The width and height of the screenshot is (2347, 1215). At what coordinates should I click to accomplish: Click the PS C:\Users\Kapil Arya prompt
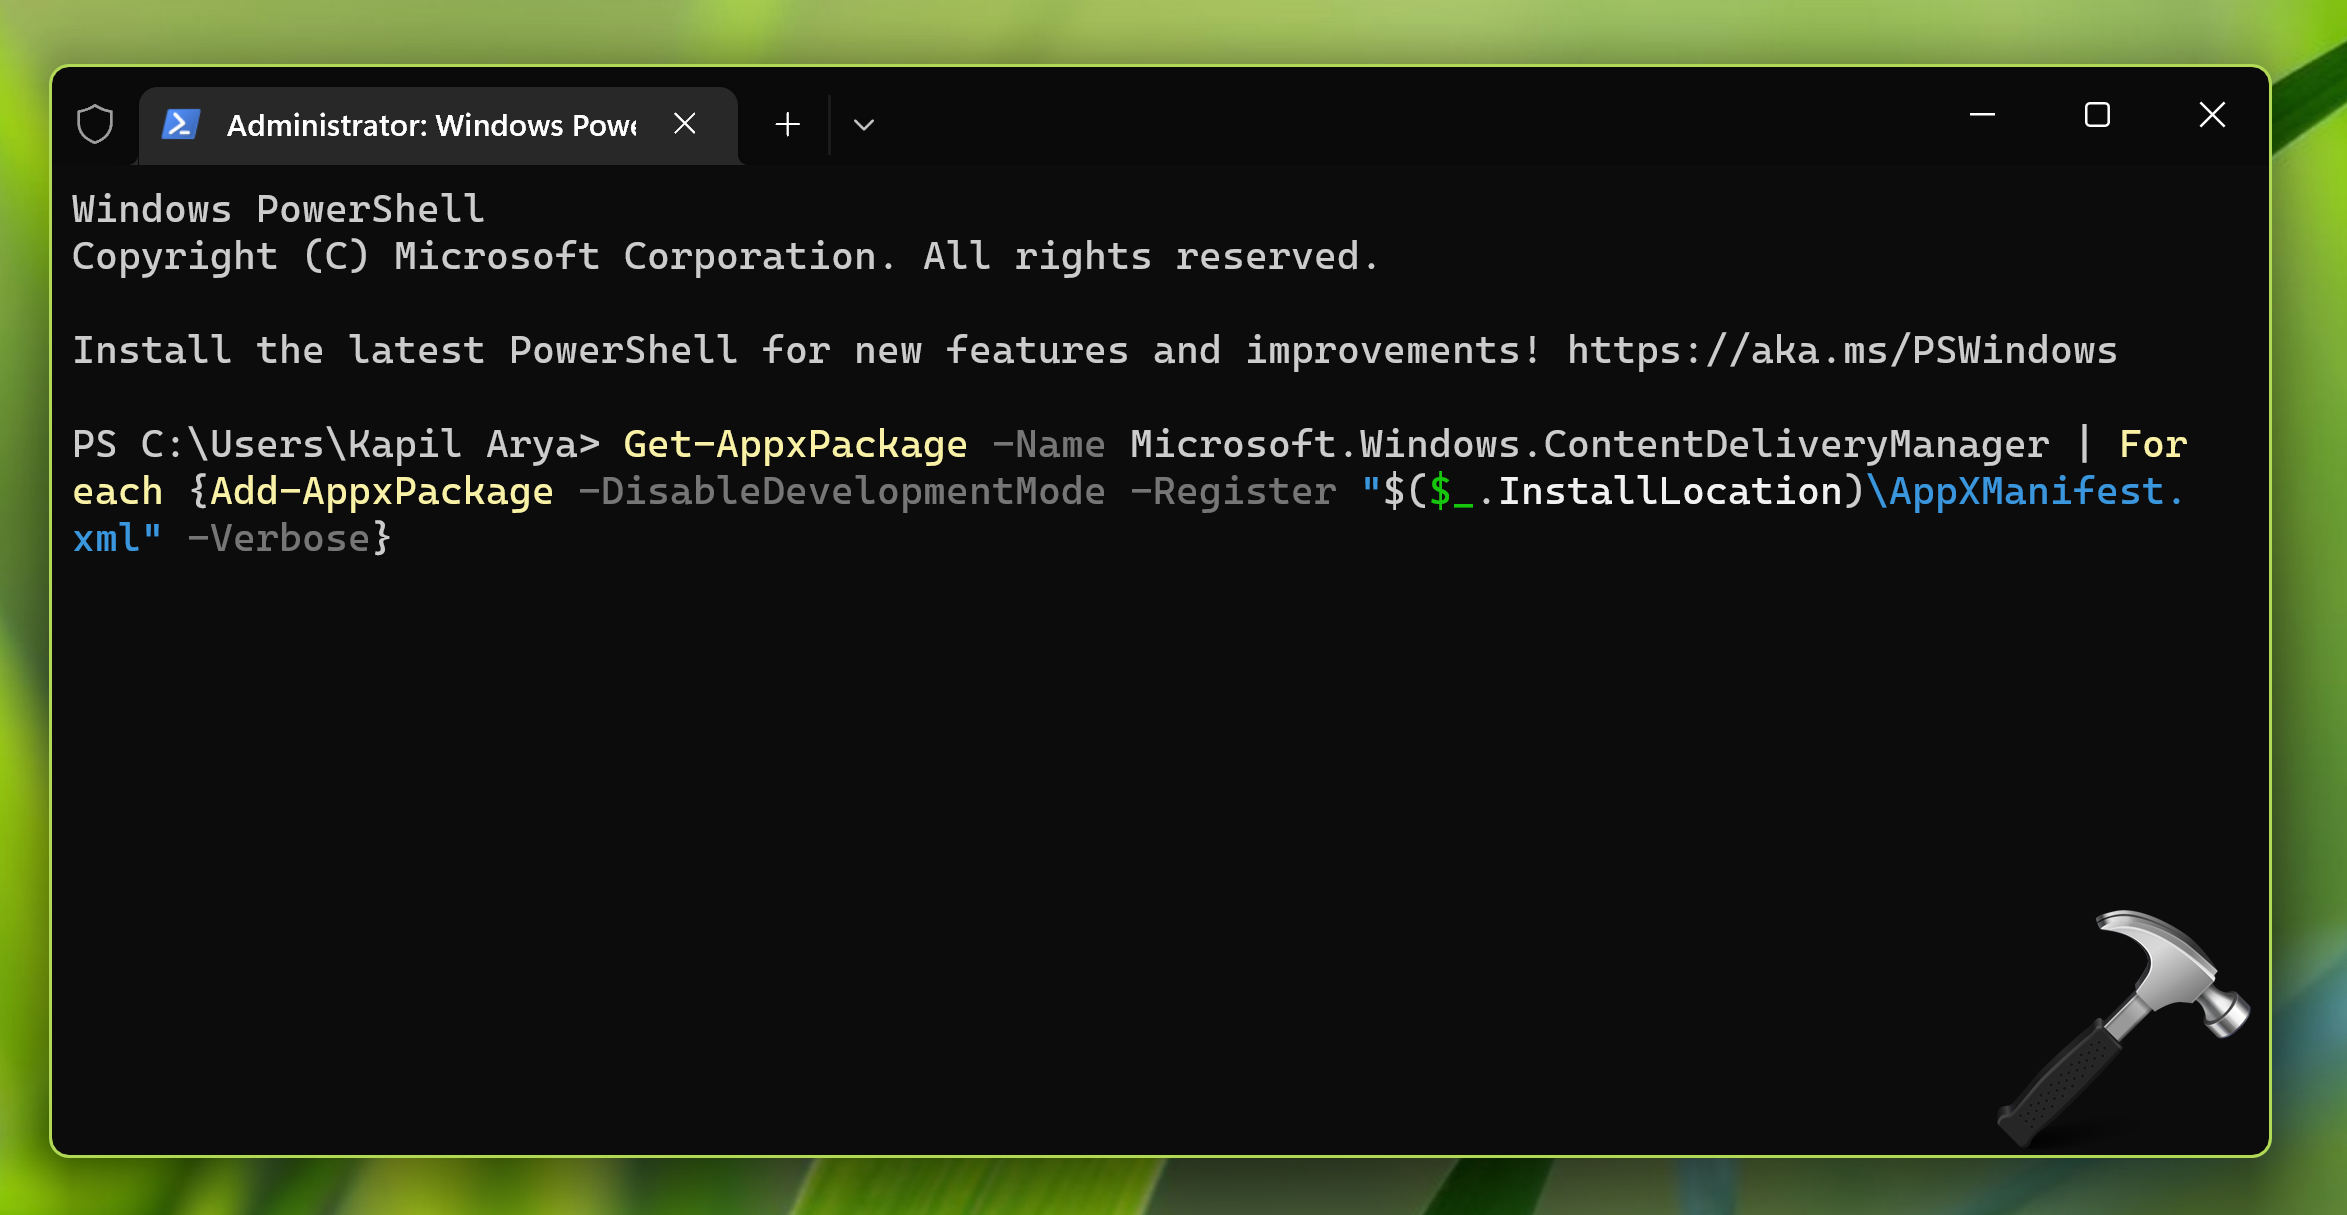click(335, 445)
